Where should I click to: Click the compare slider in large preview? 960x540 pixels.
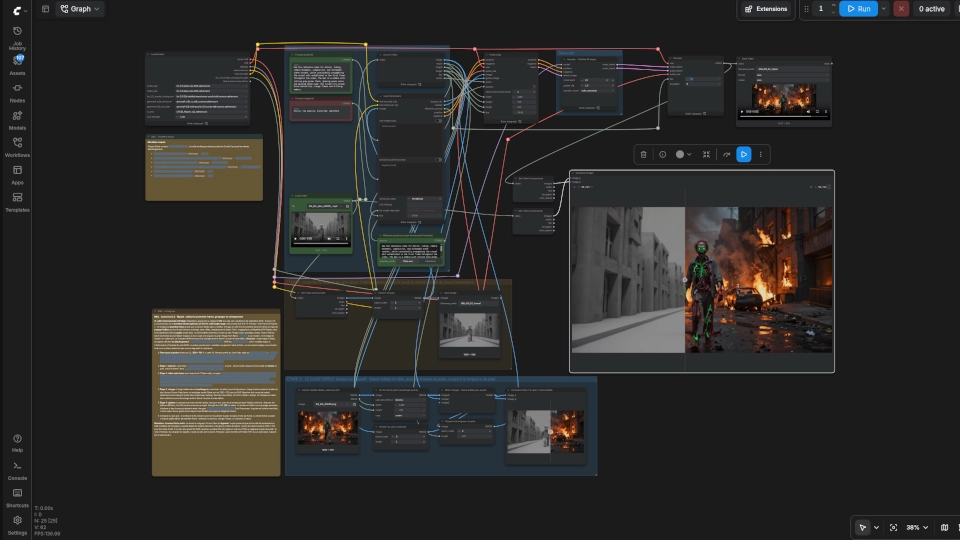click(x=684, y=280)
